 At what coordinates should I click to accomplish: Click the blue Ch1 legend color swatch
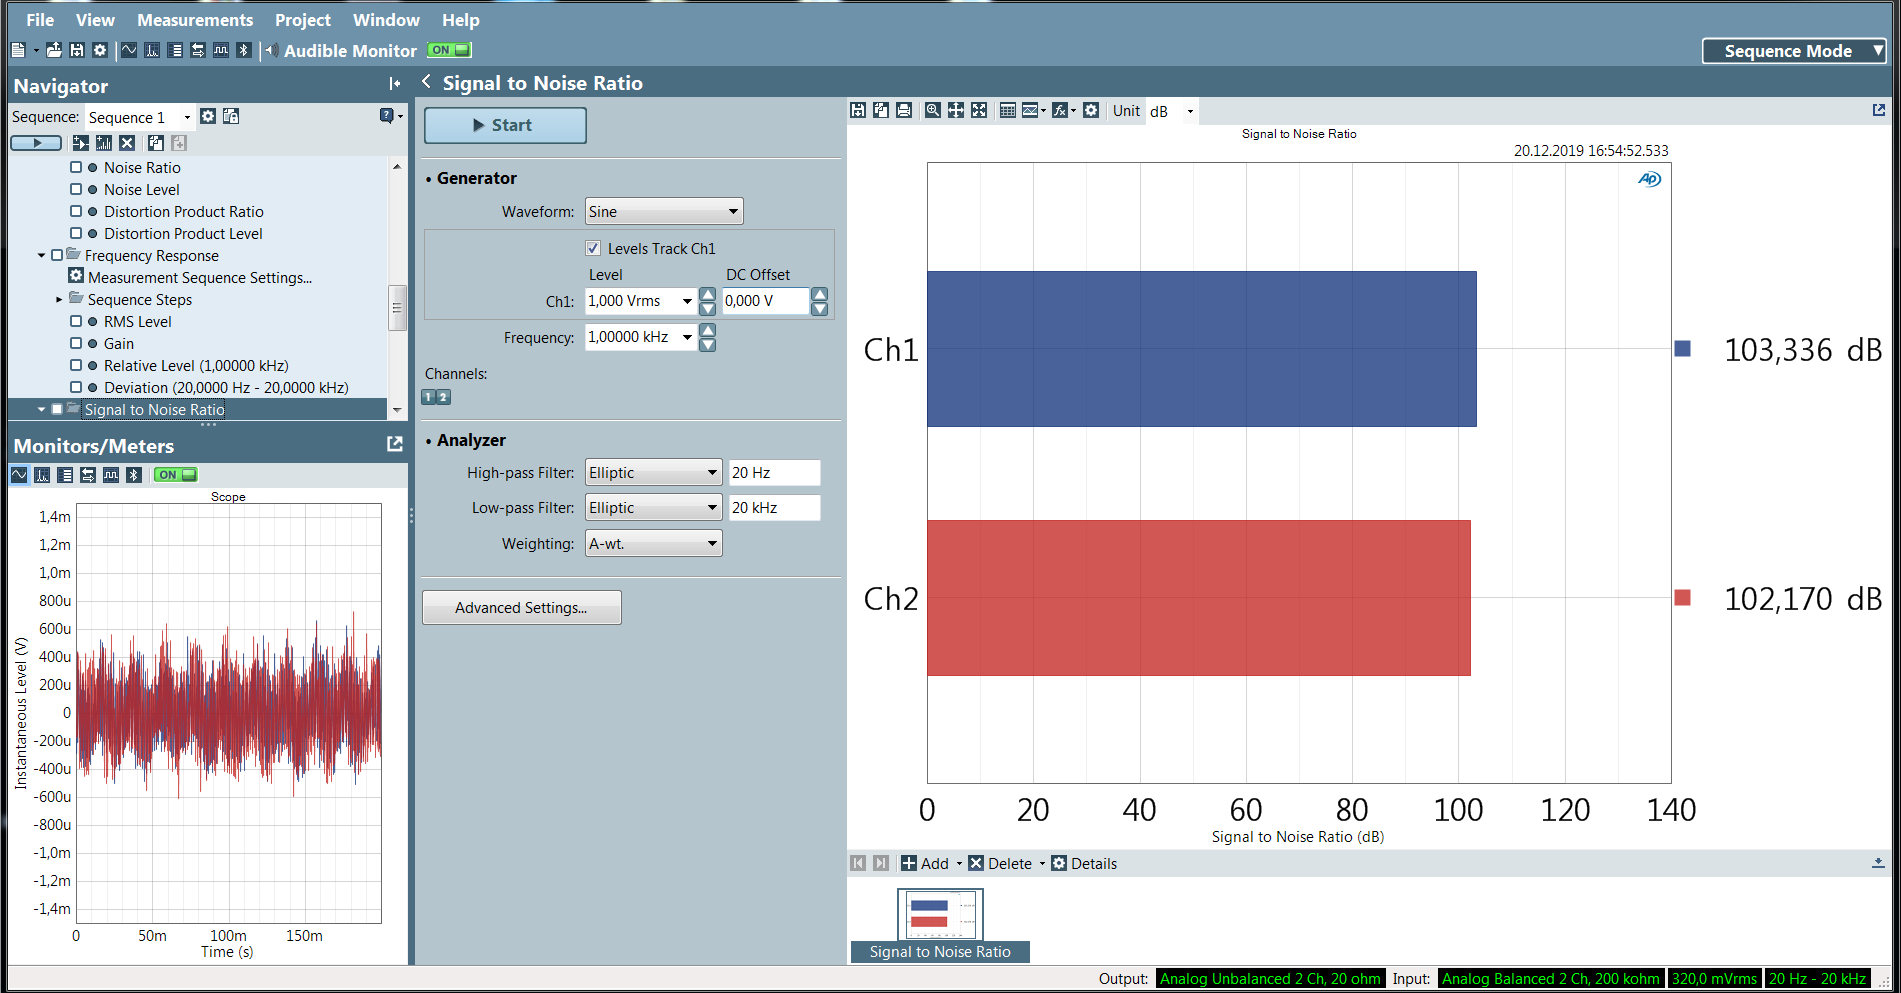point(1683,349)
